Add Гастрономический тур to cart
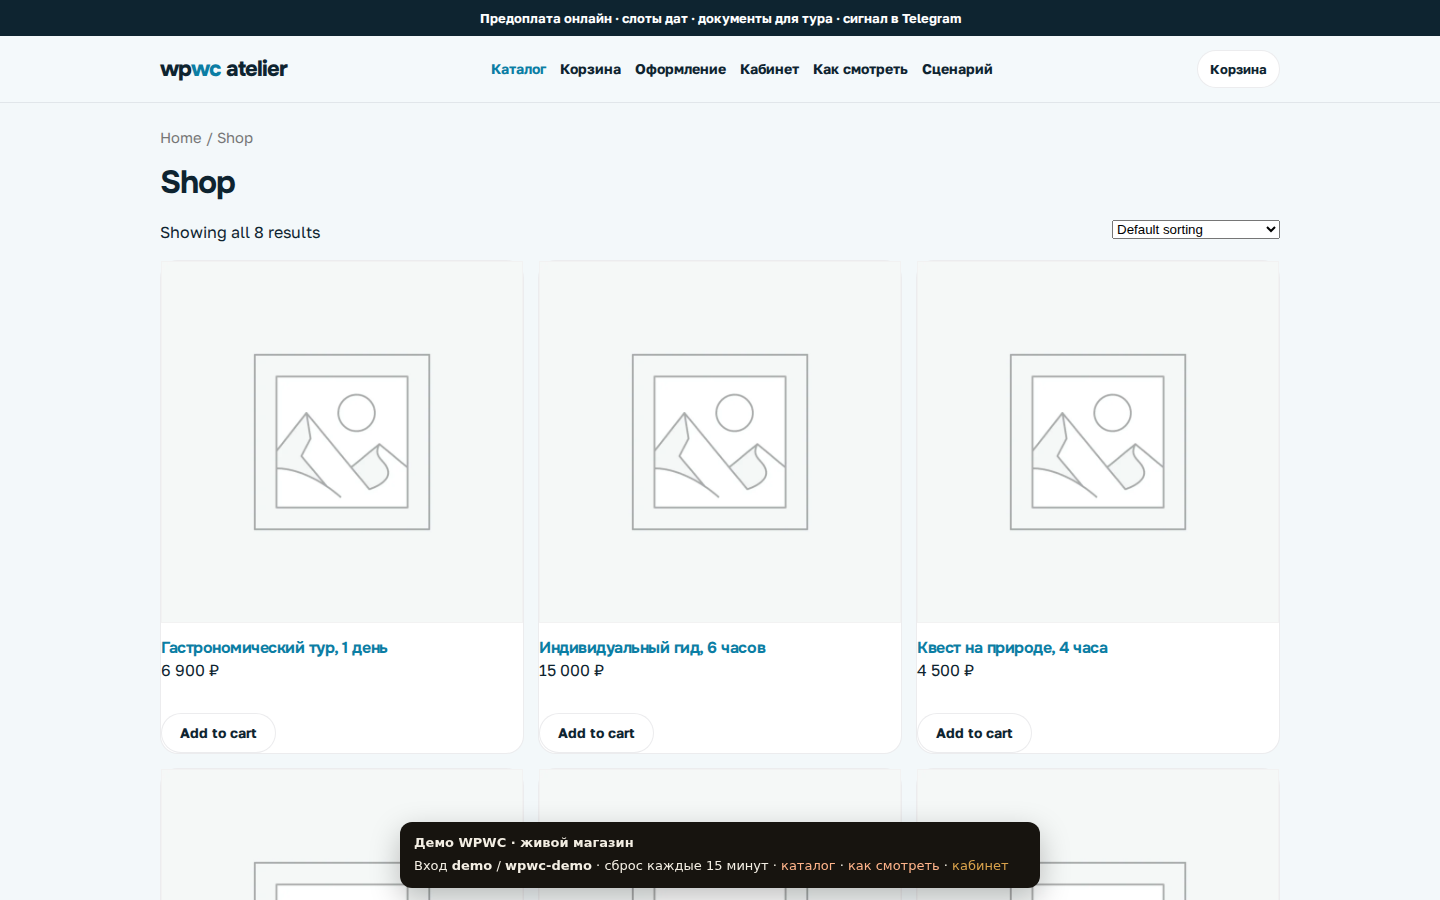 pyautogui.click(x=218, y=733)
